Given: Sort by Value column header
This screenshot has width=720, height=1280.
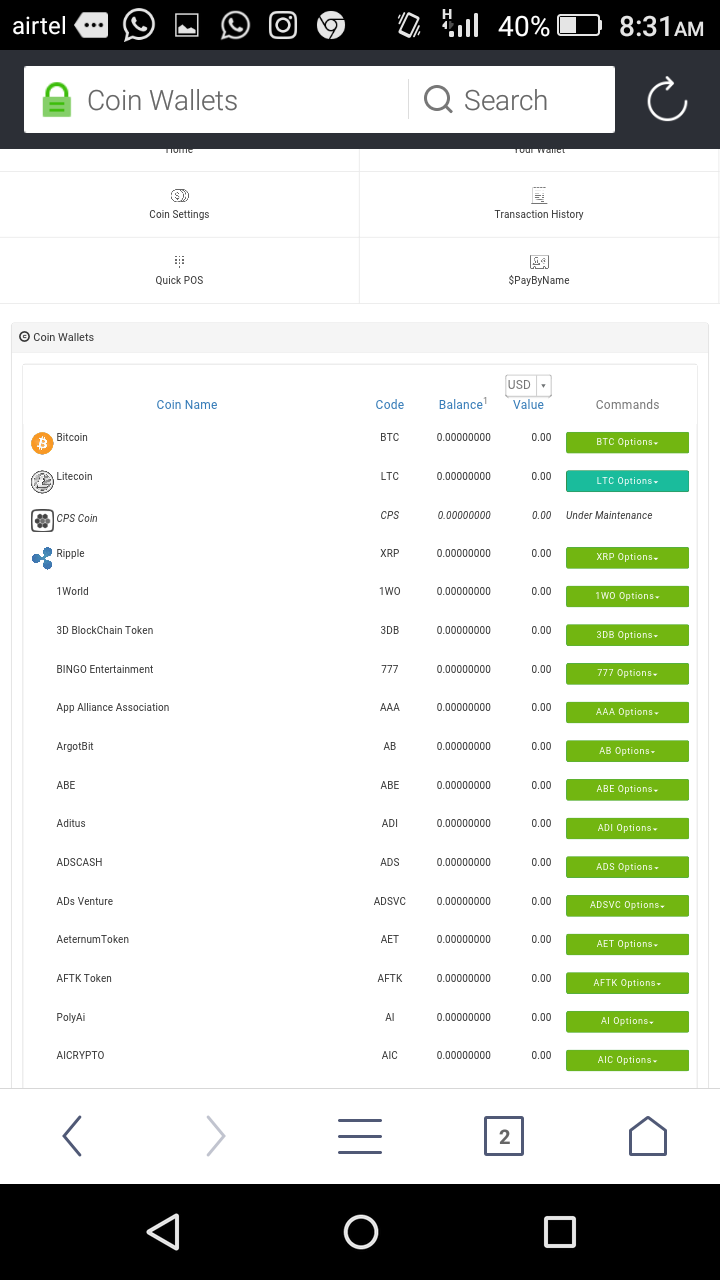Looking at the screenshot, I should [x=528, y=405].
